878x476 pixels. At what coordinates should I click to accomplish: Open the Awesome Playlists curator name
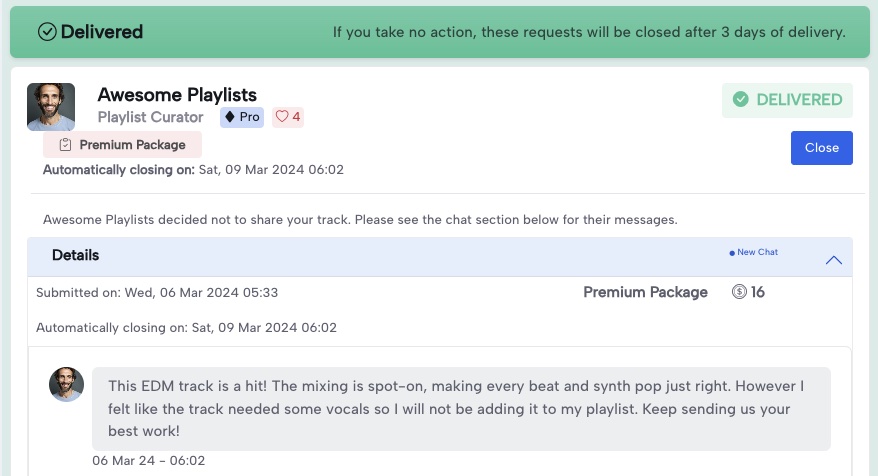(x=177, y=96)
